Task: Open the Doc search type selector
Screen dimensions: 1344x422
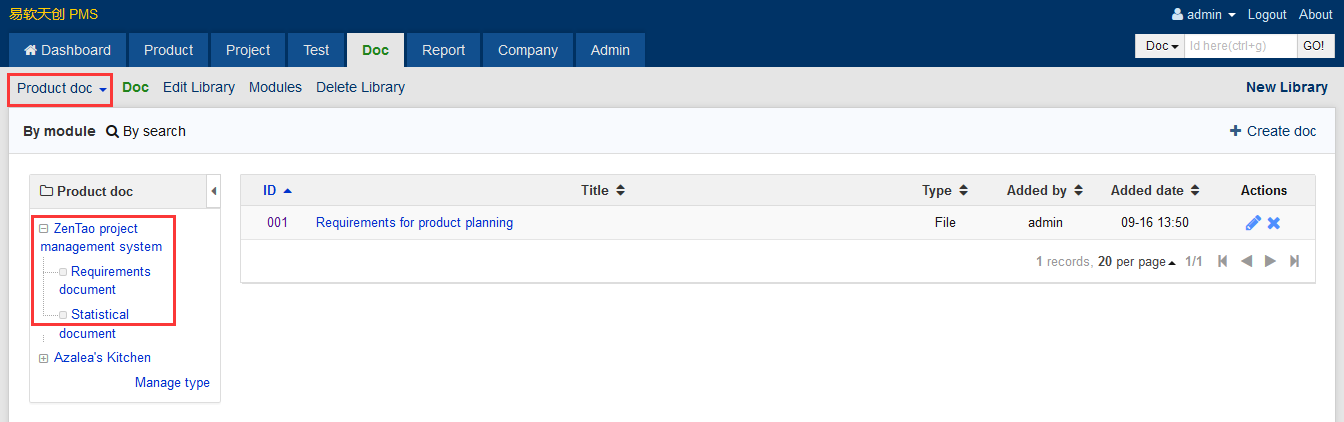Action: [x=1160, y=46]
